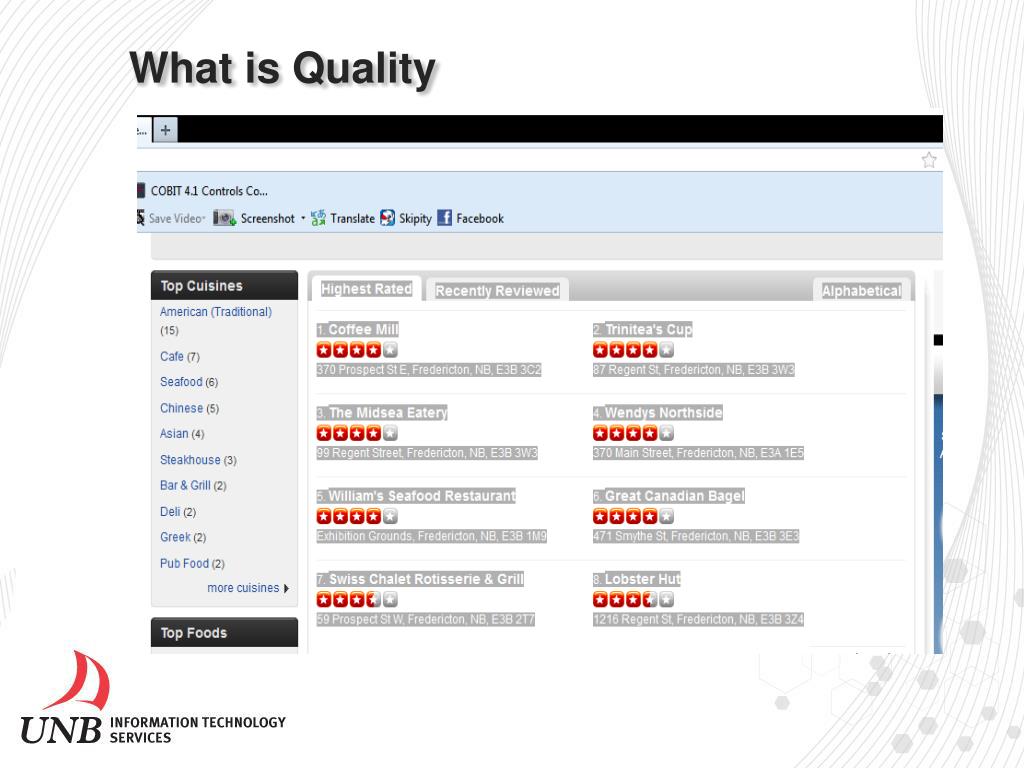Image resolution: width=1024 pixels, height=768 pixels.
Task: Click the Translate toolbar icon
Action: 318,218
